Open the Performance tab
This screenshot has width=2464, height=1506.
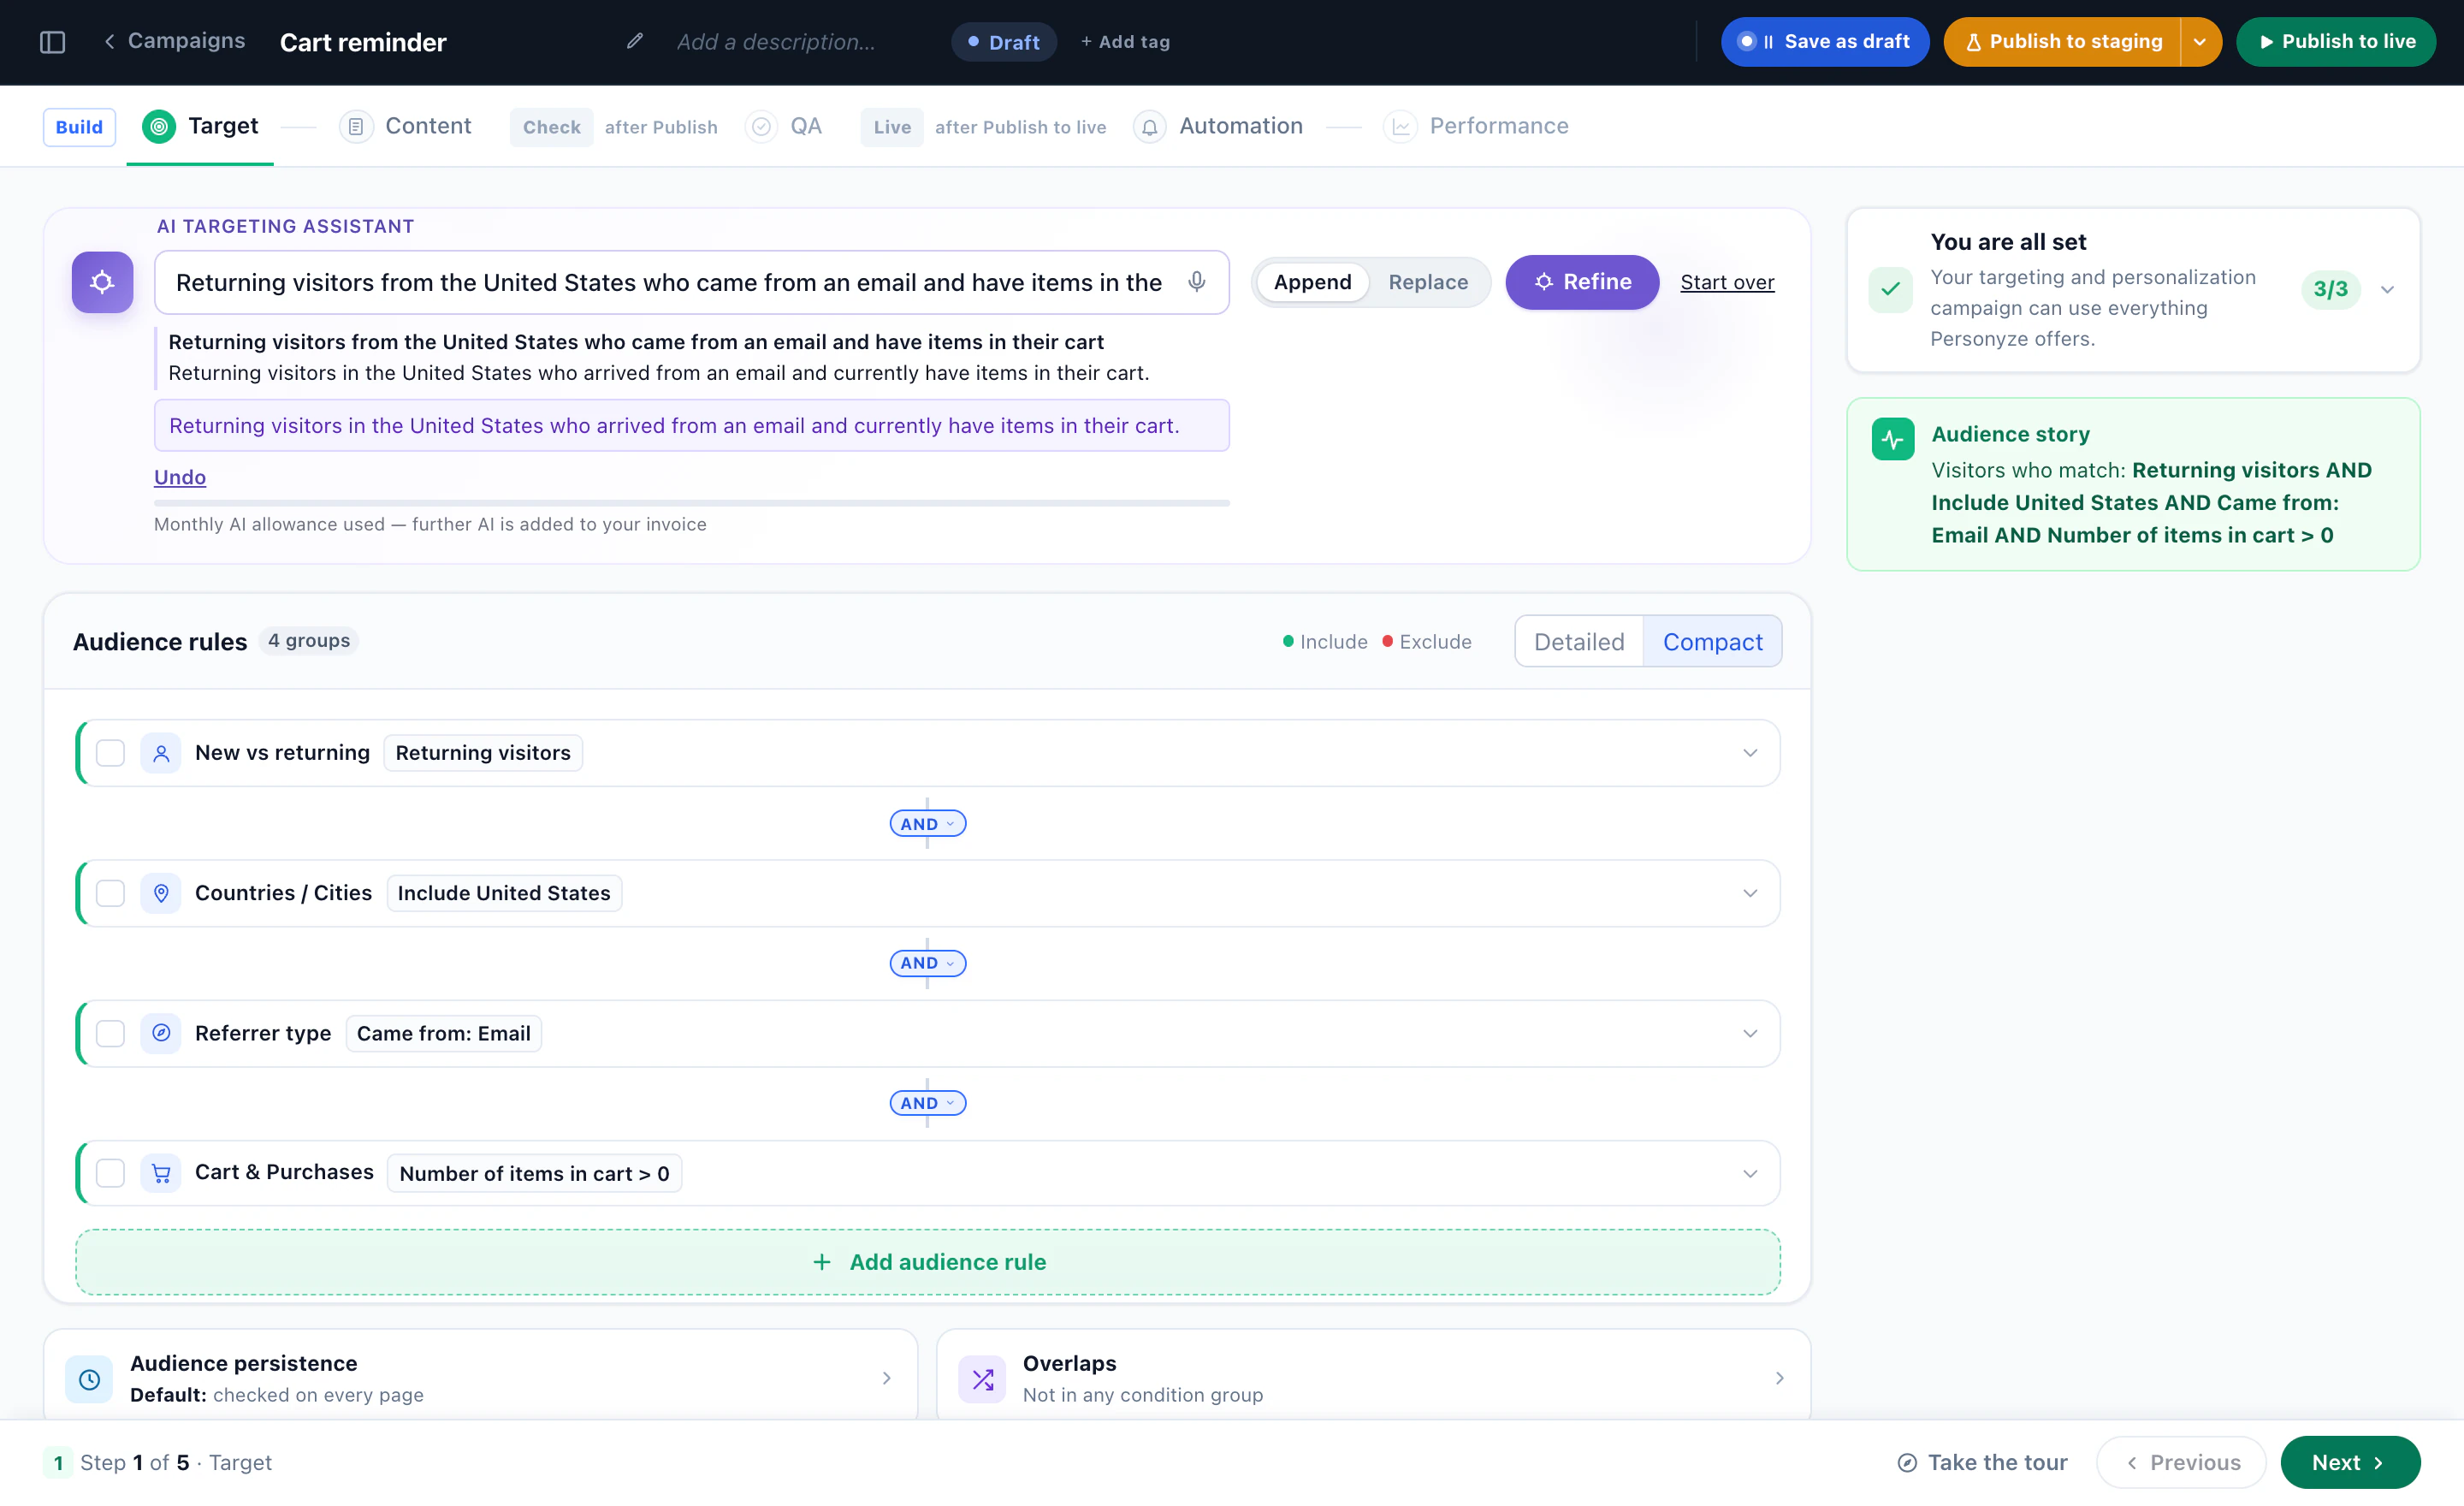(x=1476, y=127)
